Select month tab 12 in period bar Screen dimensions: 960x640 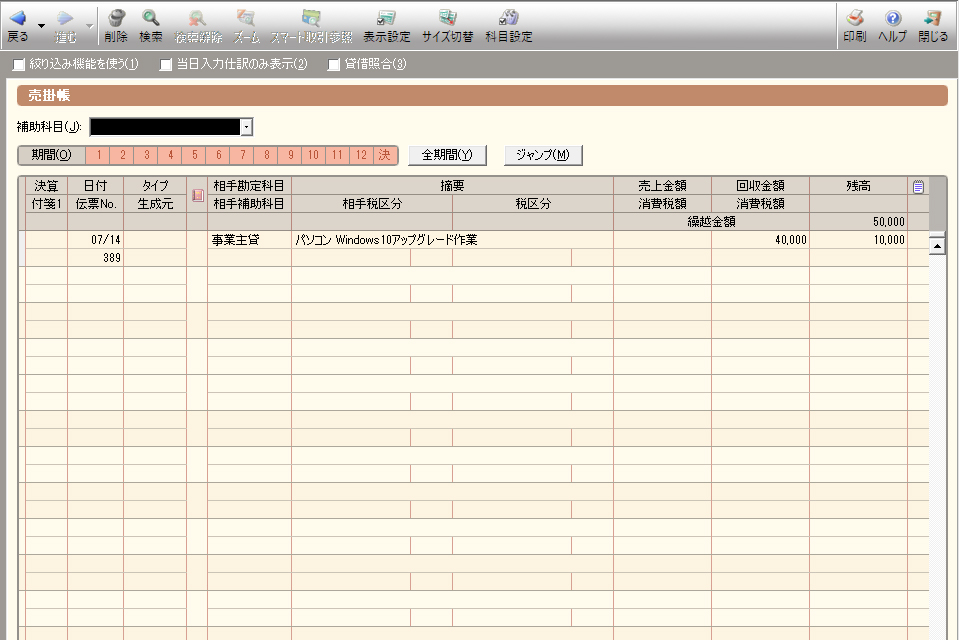click(x=361, y=155)
